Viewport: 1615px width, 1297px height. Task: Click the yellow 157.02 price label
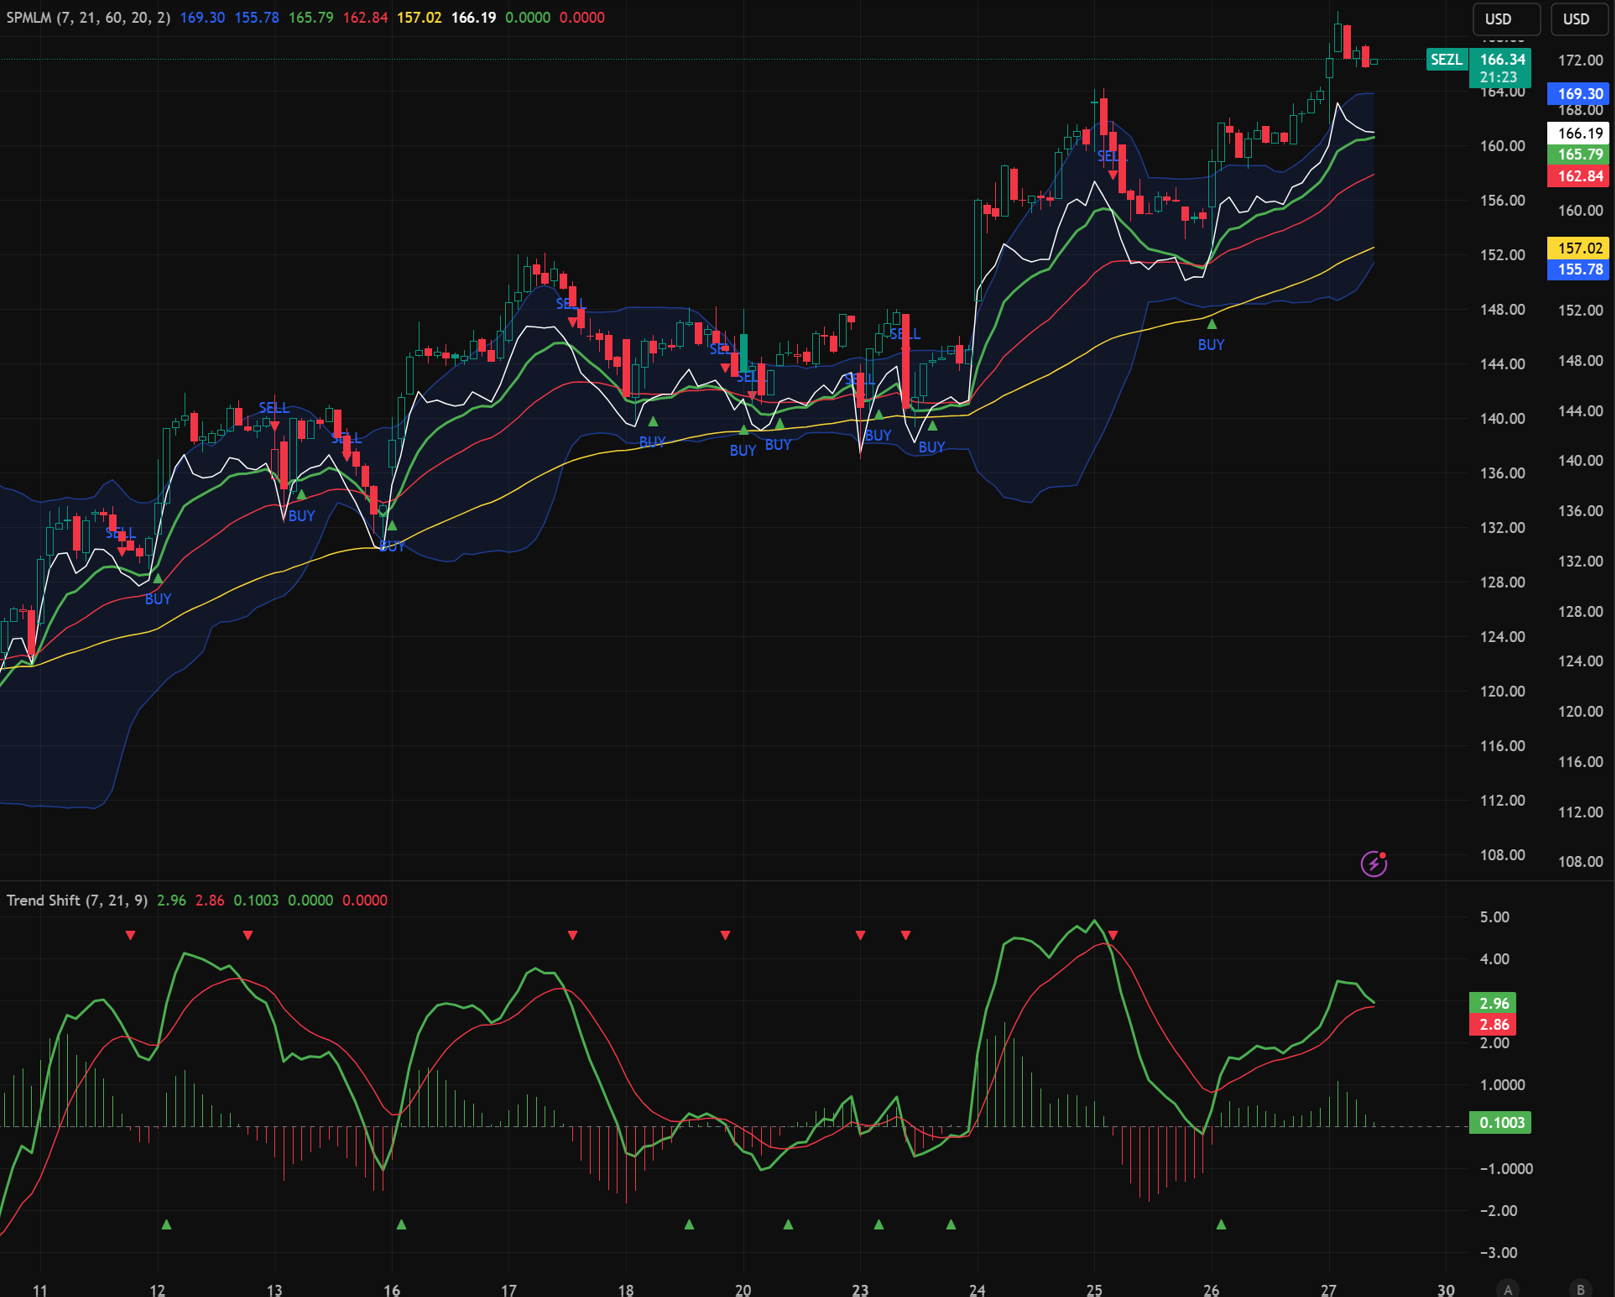click(1579, 248)
